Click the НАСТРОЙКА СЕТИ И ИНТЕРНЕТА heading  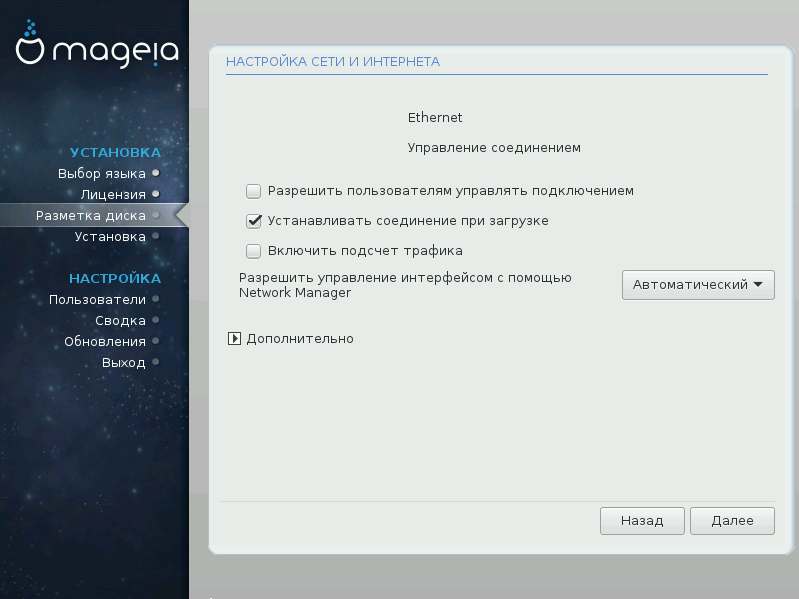point(333,61)
